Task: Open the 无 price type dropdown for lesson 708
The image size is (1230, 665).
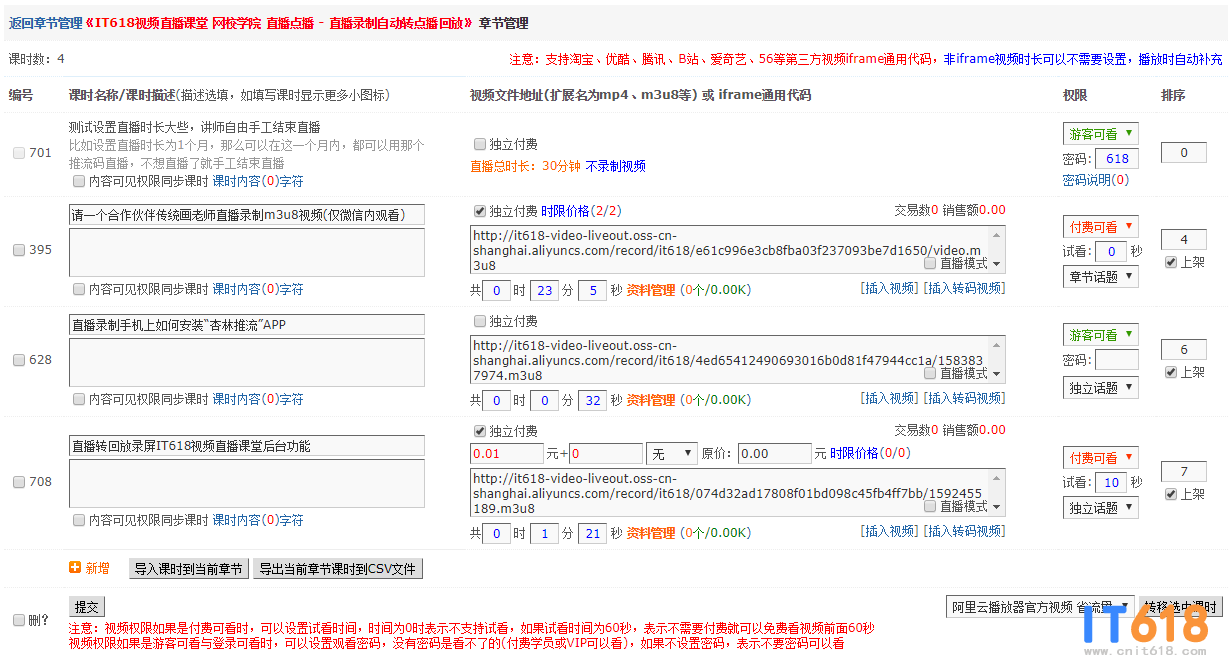Action: pos(671,453)
